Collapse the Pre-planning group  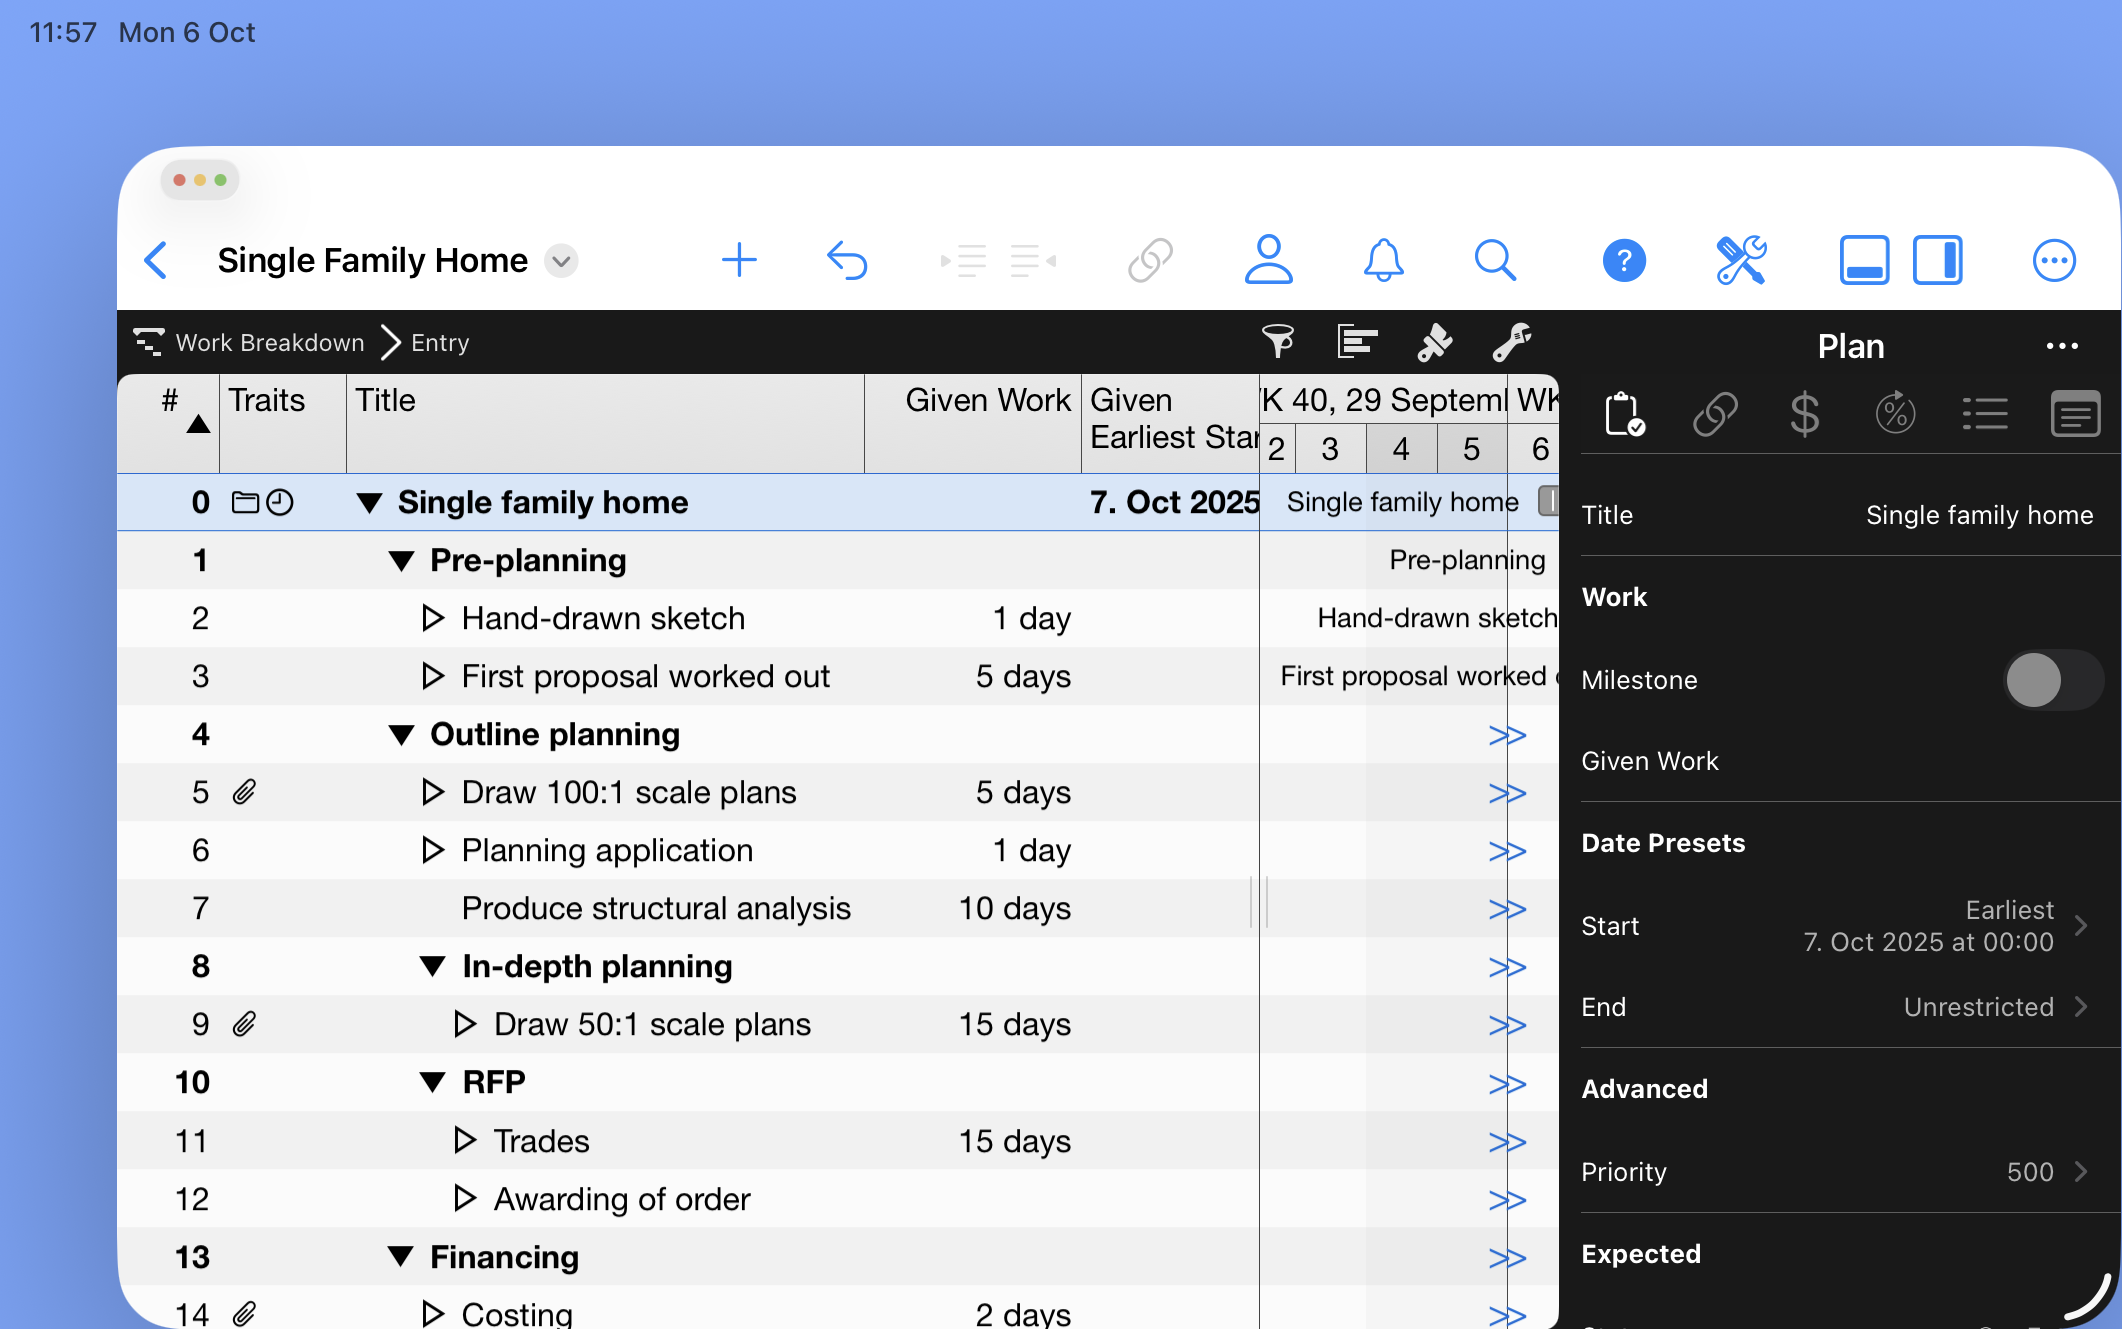coord(403,560)
